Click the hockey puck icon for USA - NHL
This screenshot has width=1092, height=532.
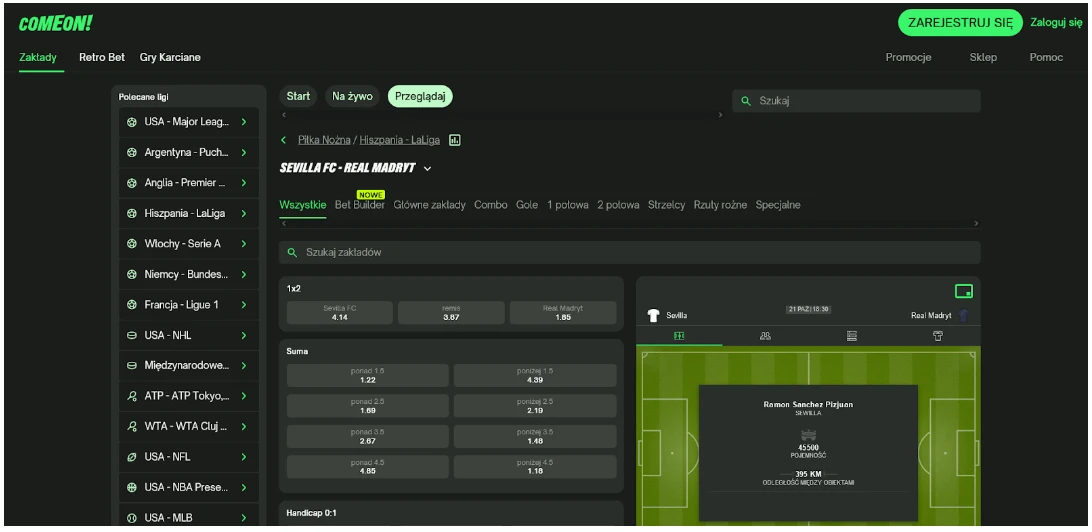pos(132,335)
